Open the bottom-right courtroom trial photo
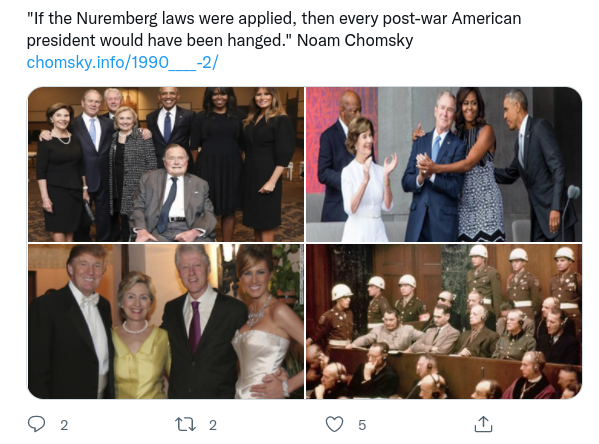 point(444,321)
